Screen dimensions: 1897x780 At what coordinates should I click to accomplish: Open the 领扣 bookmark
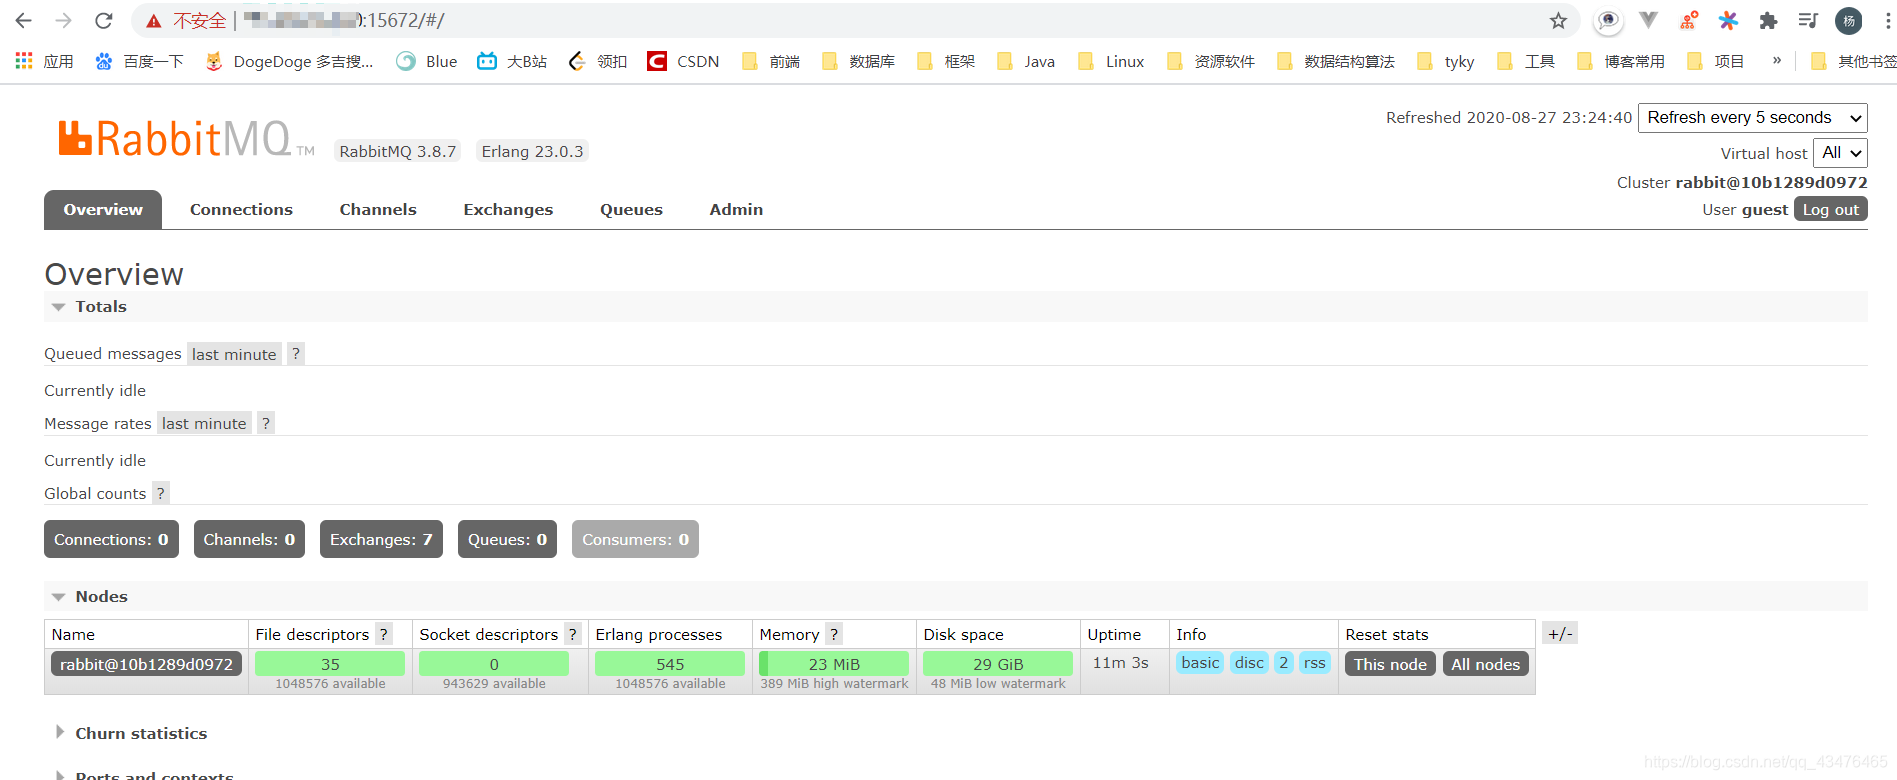[598, 61]
